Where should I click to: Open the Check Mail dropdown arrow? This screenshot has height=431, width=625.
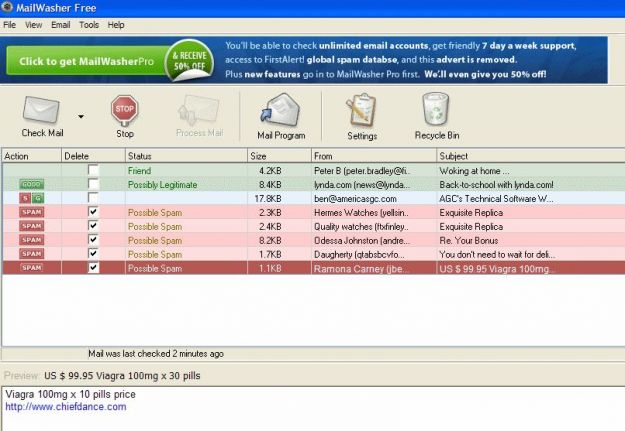[x=81, y=116]
